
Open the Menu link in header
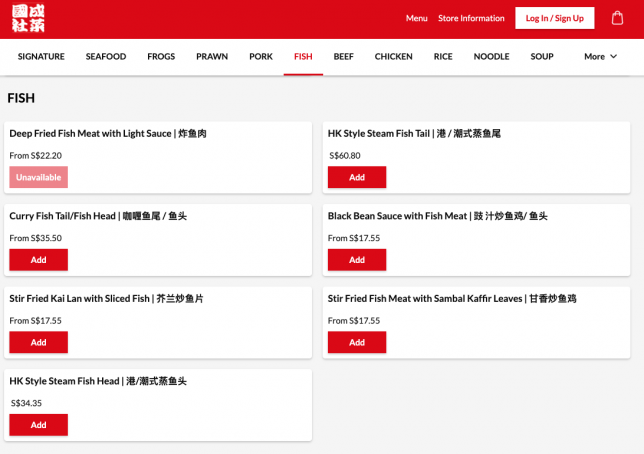(x=416, y=18)
